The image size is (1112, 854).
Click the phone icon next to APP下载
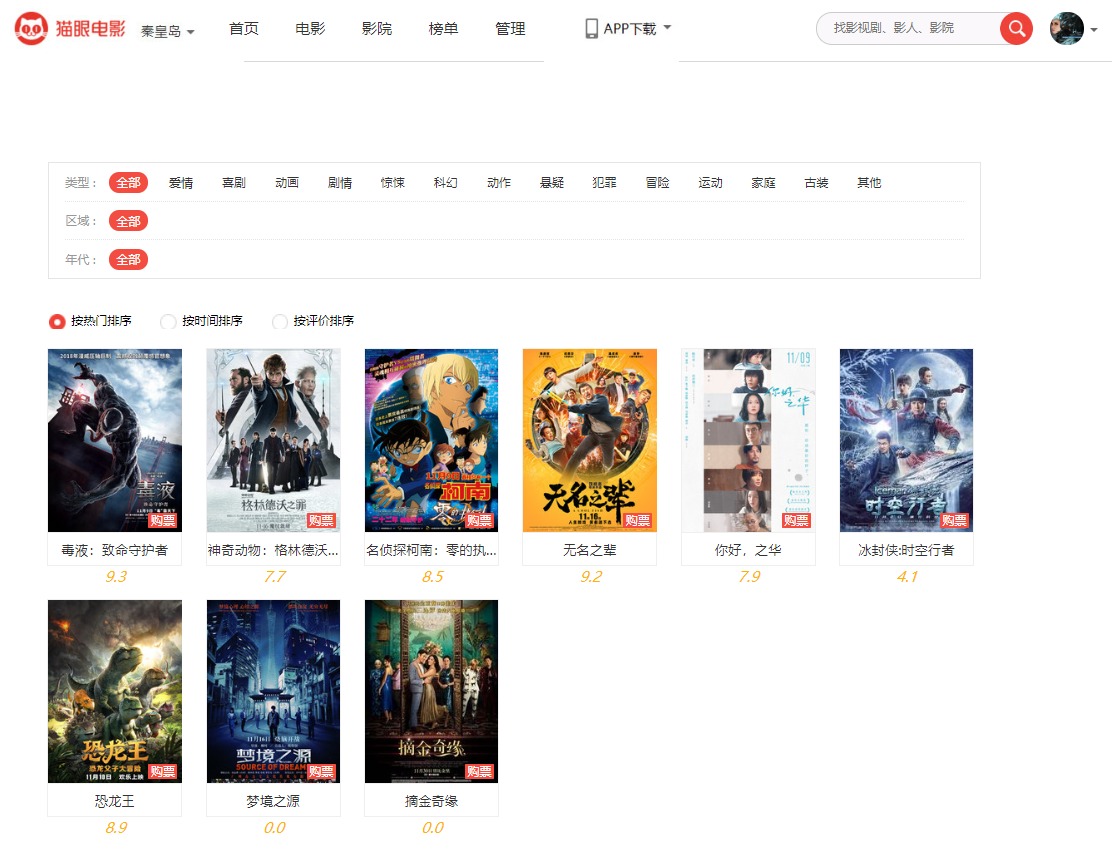coord(591,28)
